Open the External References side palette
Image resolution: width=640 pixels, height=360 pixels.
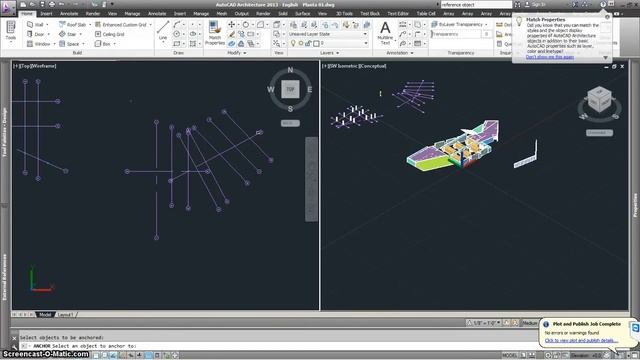tap(4, 277)
